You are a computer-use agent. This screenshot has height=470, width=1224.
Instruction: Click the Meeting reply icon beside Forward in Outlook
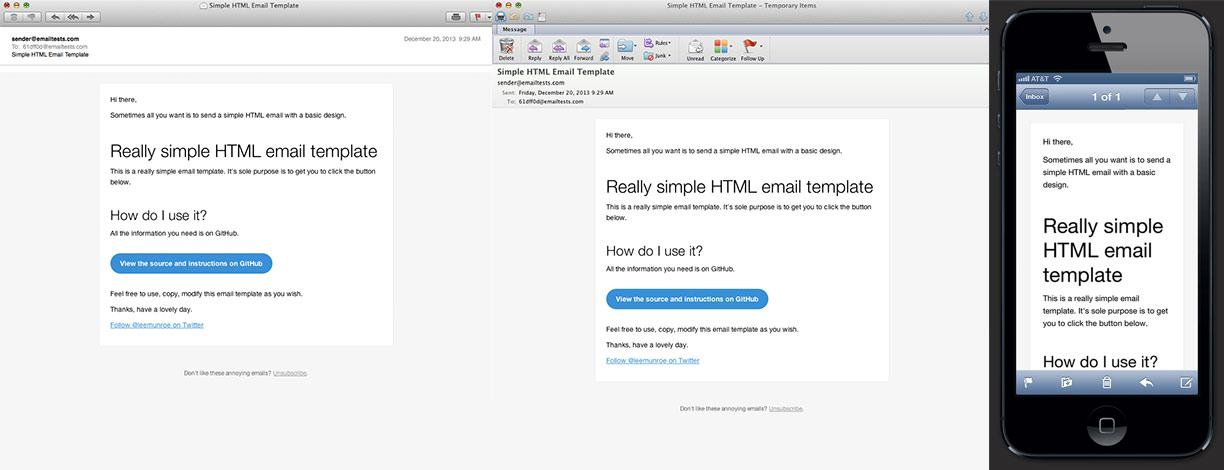pyautogui.click(x=604, y=43)
